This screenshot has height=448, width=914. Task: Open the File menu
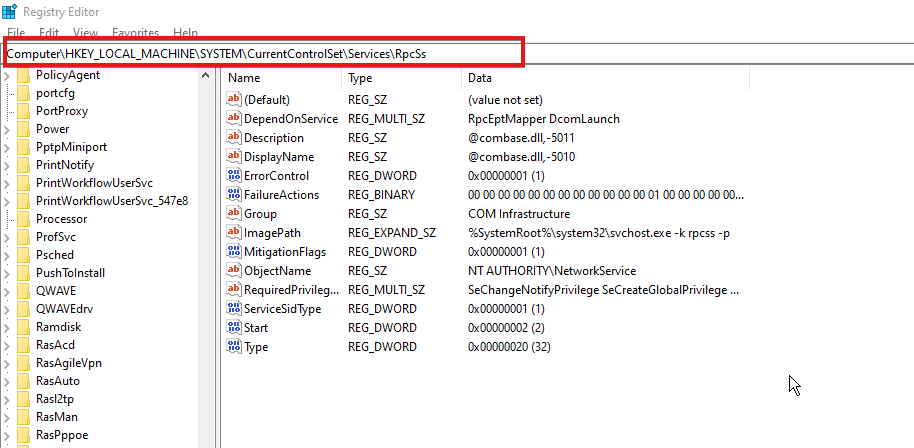click(16, 33)
